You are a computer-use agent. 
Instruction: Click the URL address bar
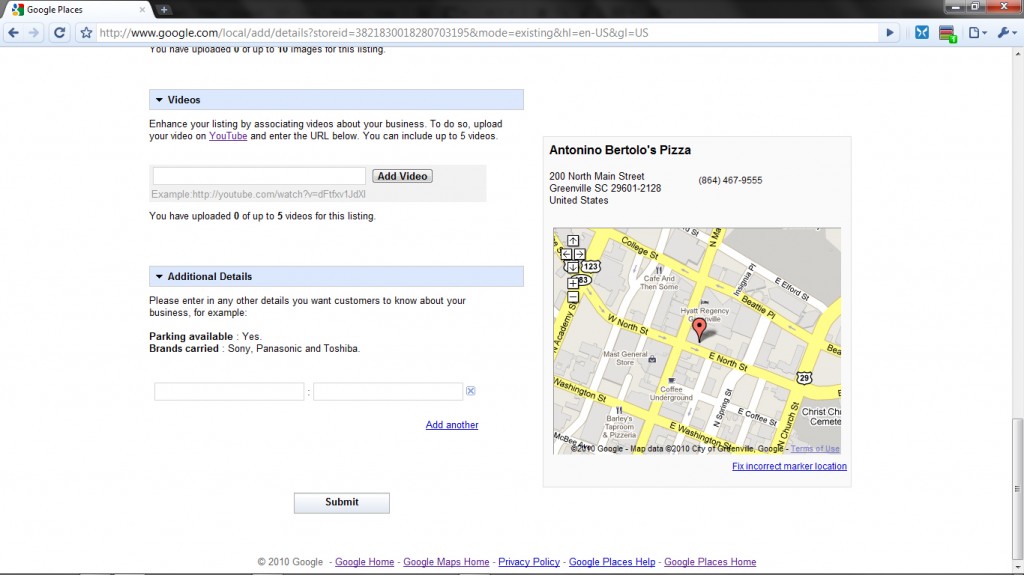point(483,33)
